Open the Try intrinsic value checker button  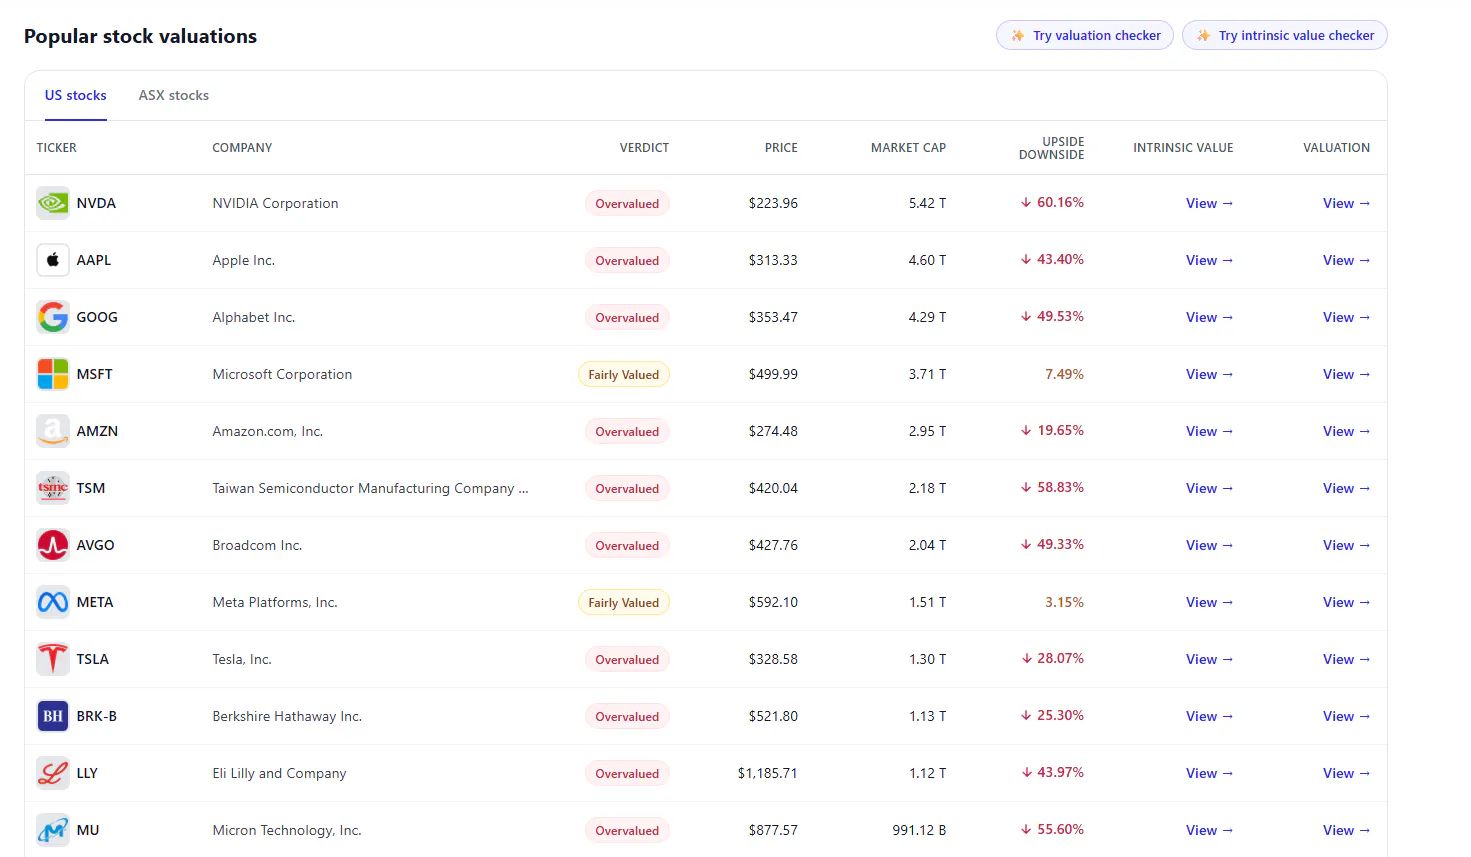click(1285, 35)
